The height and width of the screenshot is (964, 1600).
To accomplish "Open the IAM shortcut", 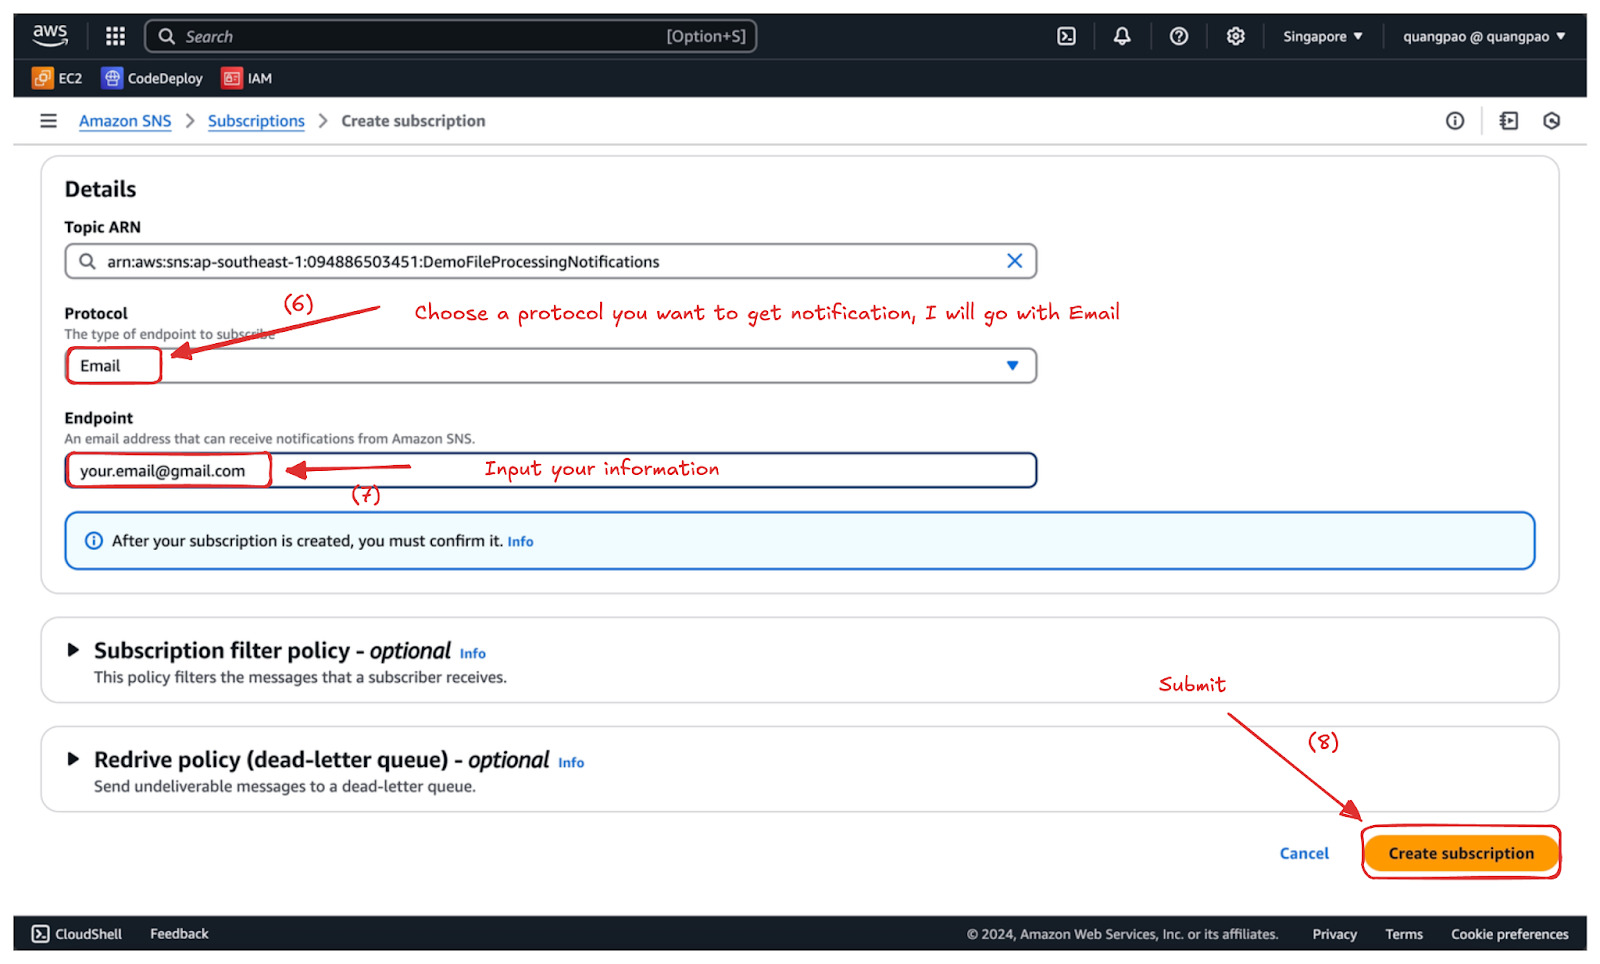I will click(247, 78).
